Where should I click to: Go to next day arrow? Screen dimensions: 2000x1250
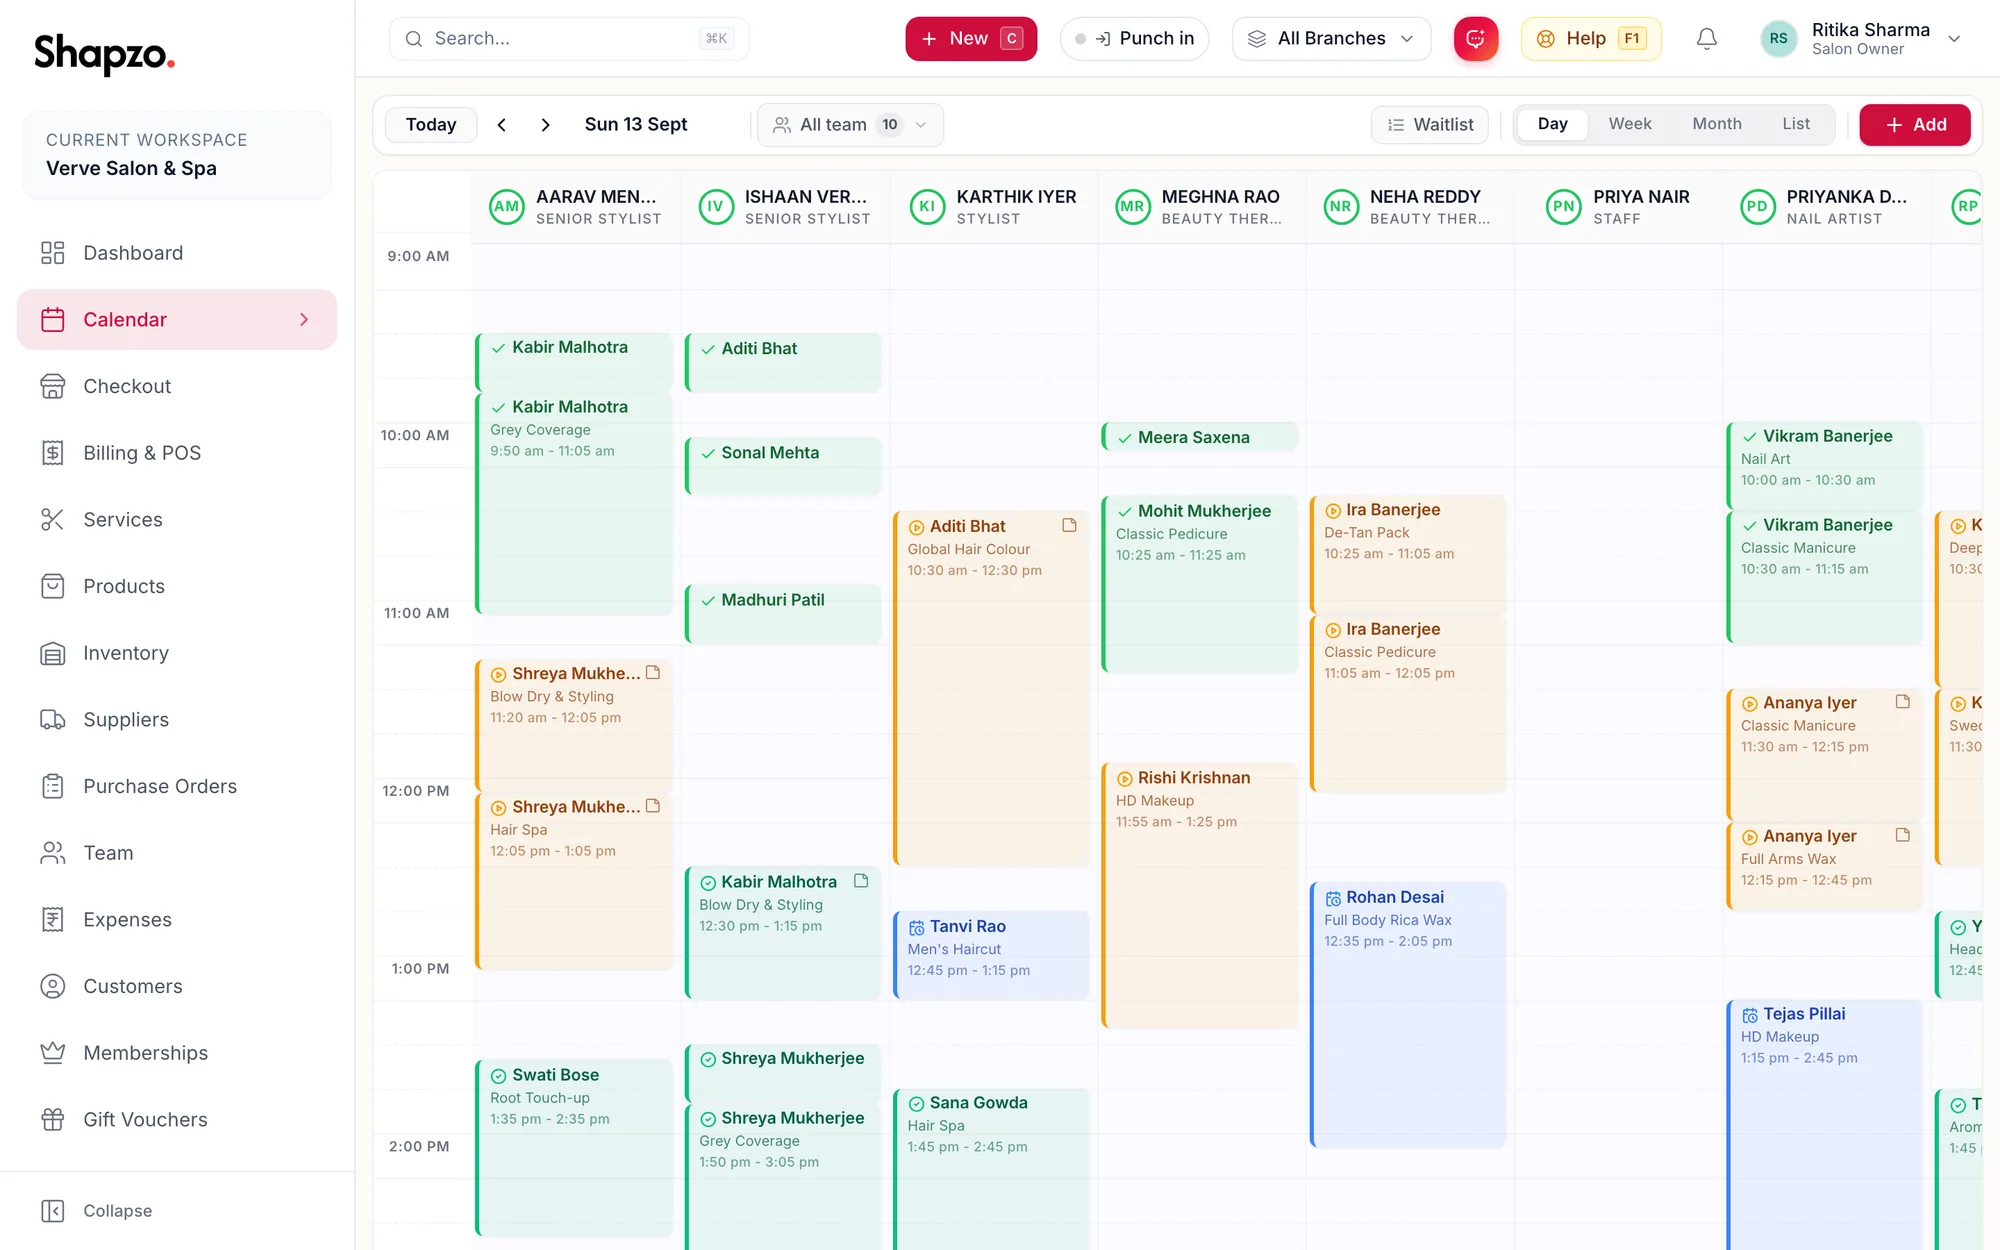(x=545, y=125)
